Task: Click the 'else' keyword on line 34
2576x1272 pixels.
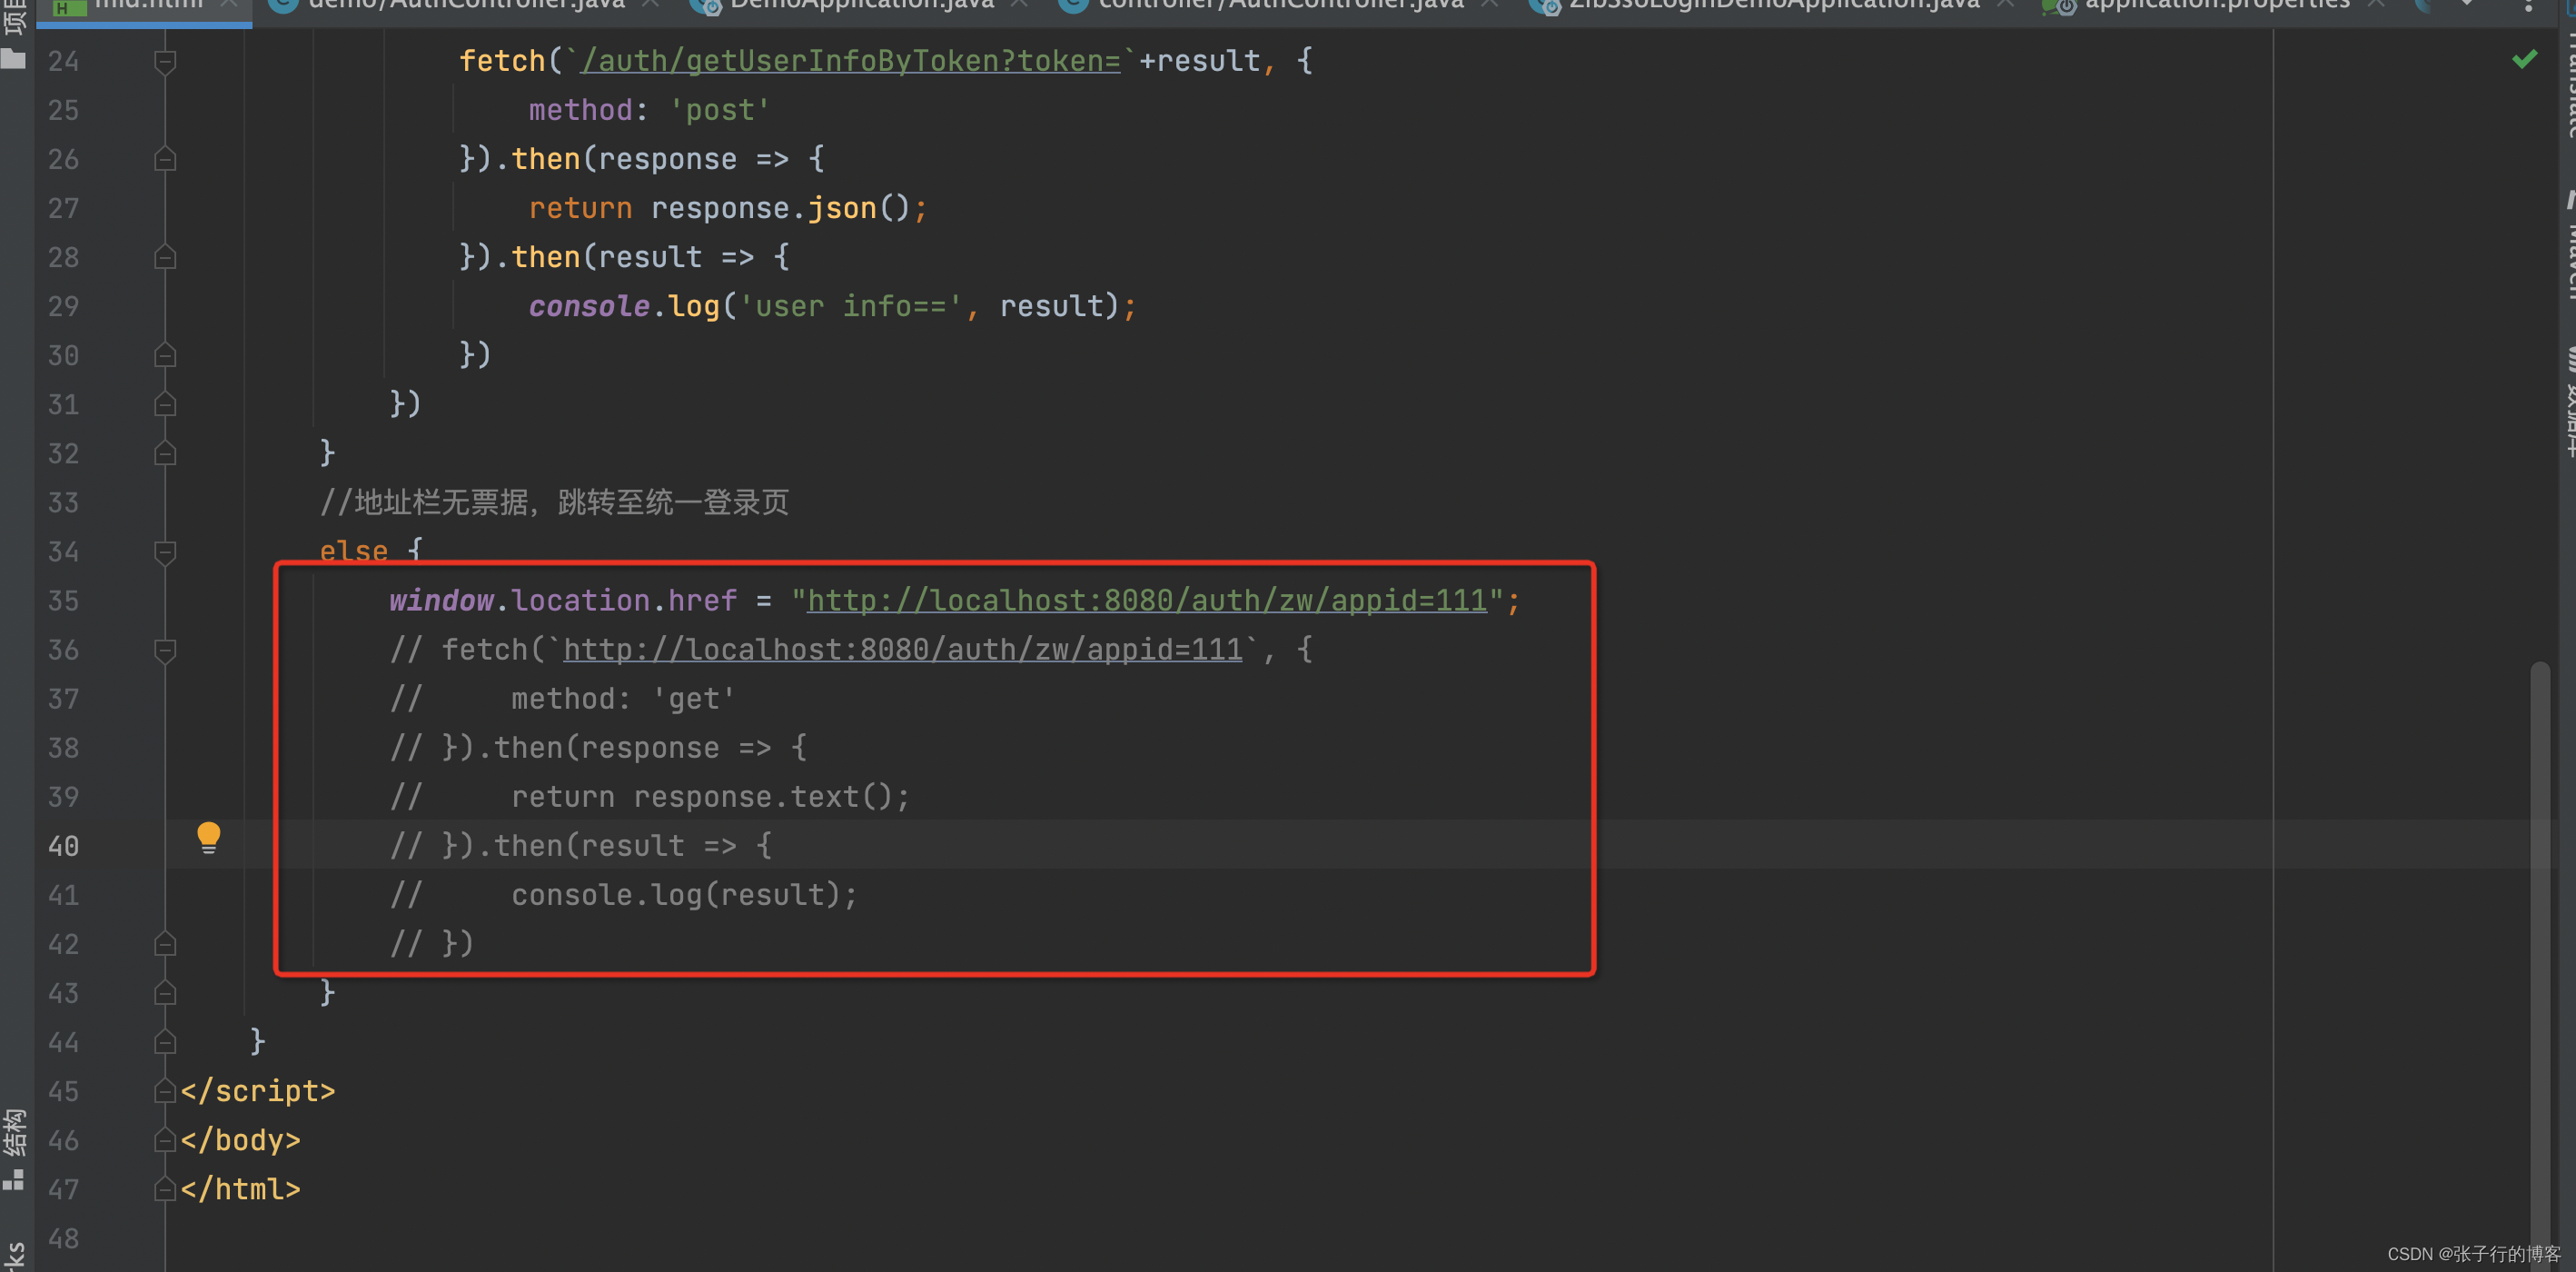Action: [354, 551]
